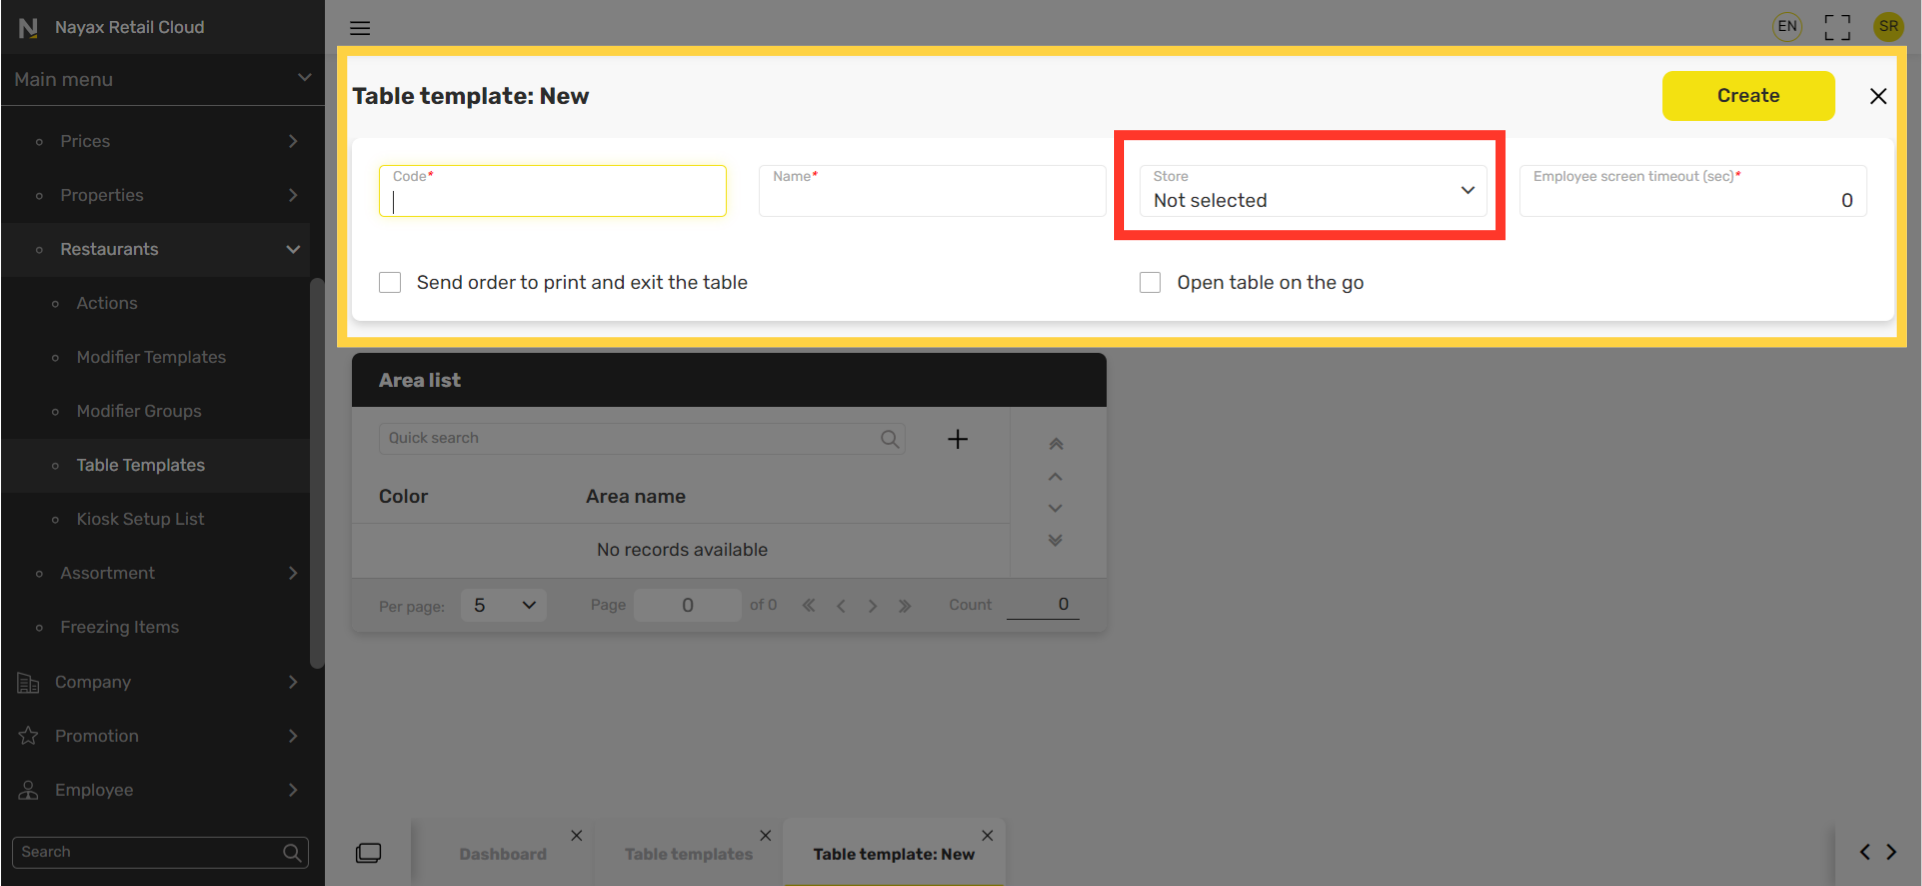Click the Quick search magnifier icon
Image resolution: width=1922 pixels, height=886 pixels.
tap(889, 439)
